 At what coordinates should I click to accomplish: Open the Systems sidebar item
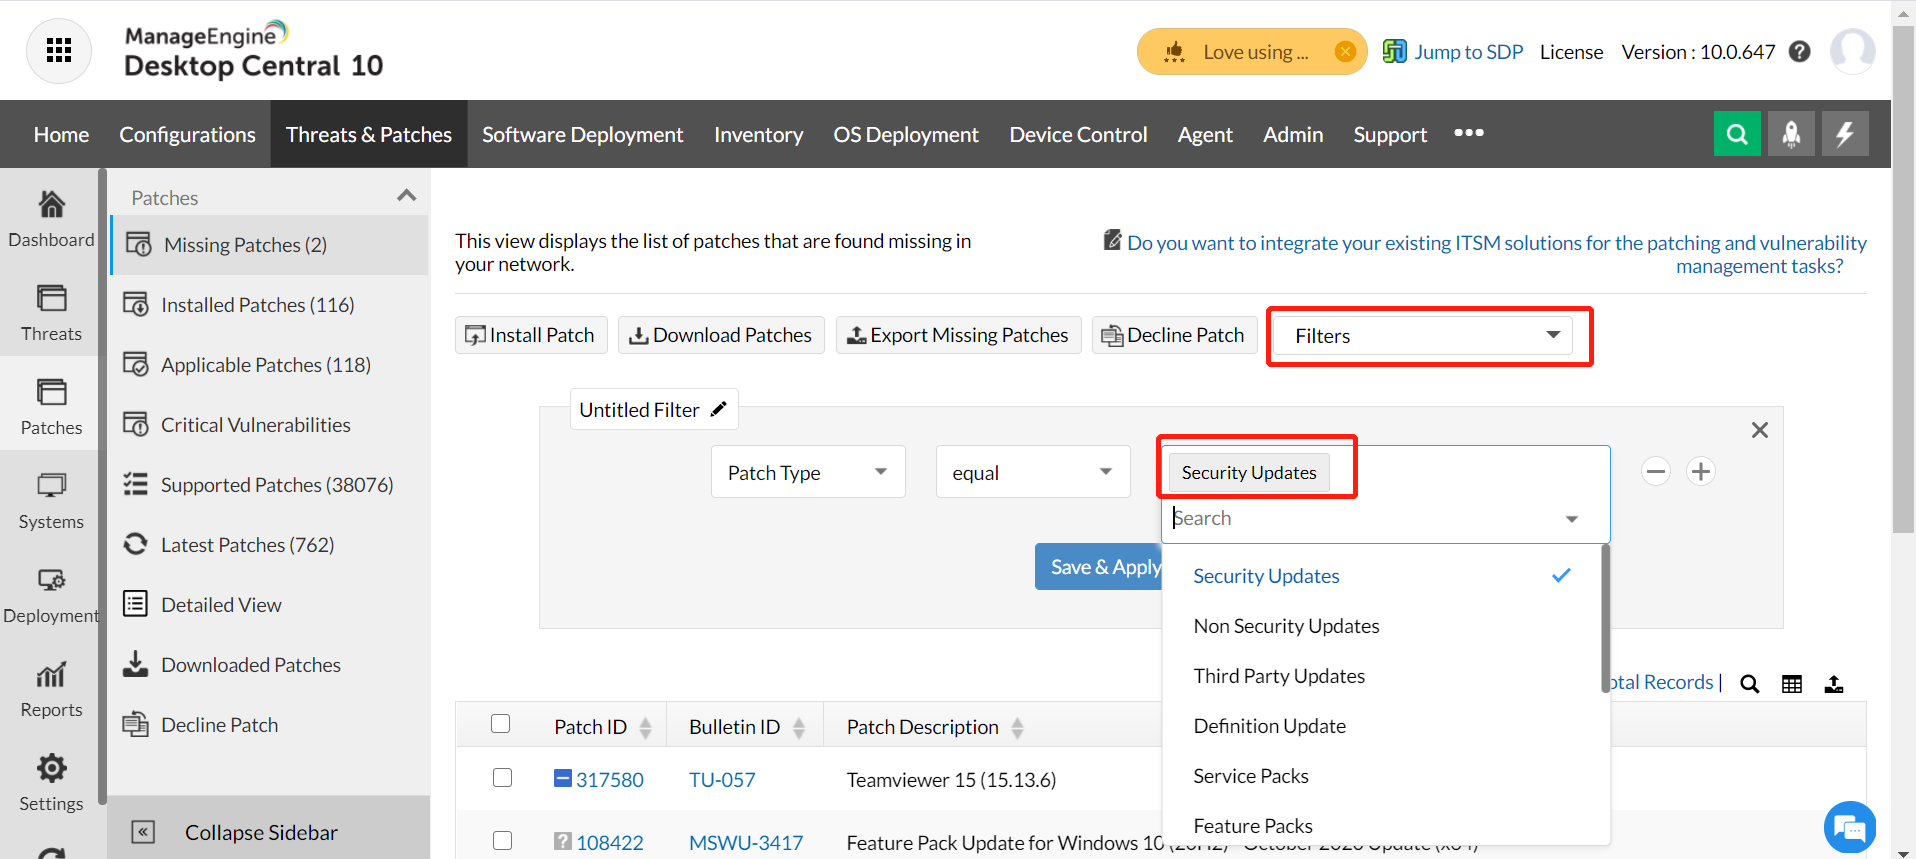pos(51,500)
